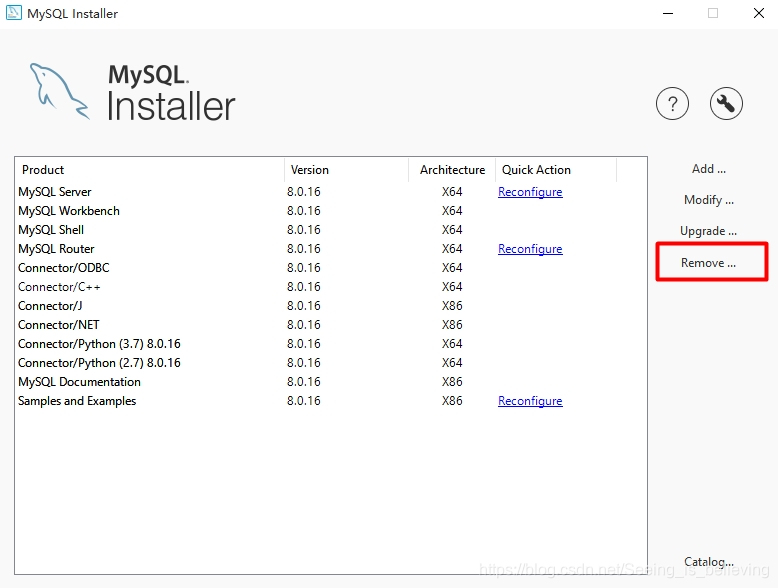Select Connector/Python (2.7) 8.0.16 row
This screenshot has height=588, width=778.
pyautogui.click(x=330, y=363)
